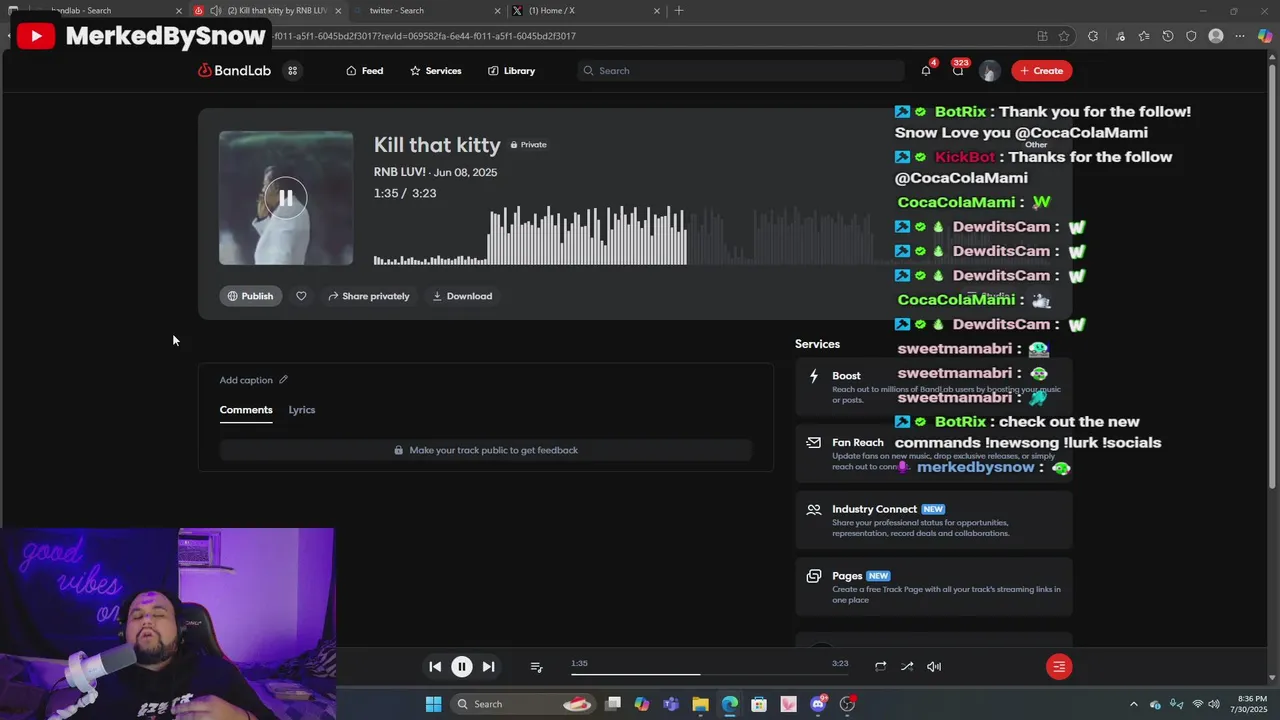Click Share privately
This screenshot has height=720, width=1280.
point(368,296)
